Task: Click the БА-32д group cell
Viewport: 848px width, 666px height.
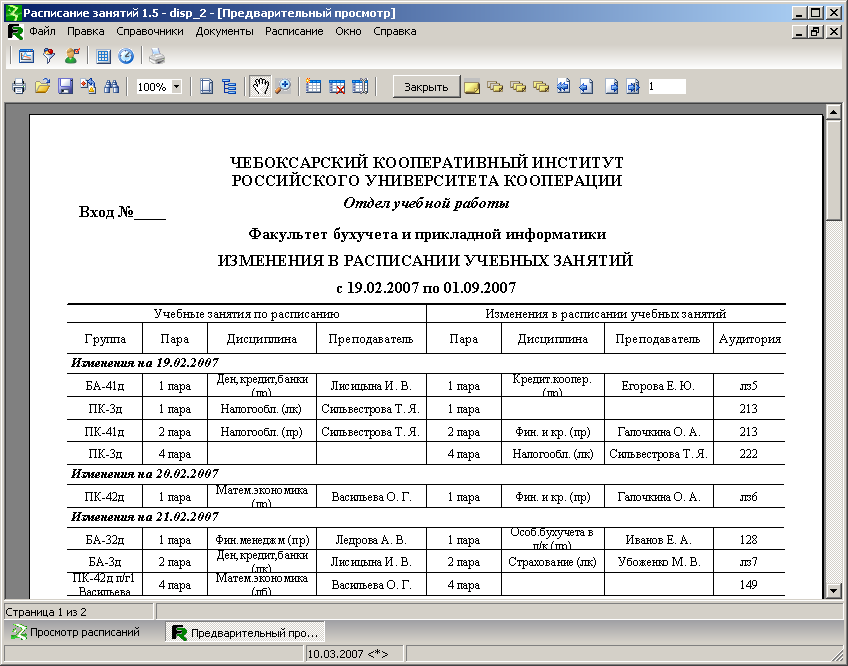Action: pyautogui.click(x=105, y=540)
